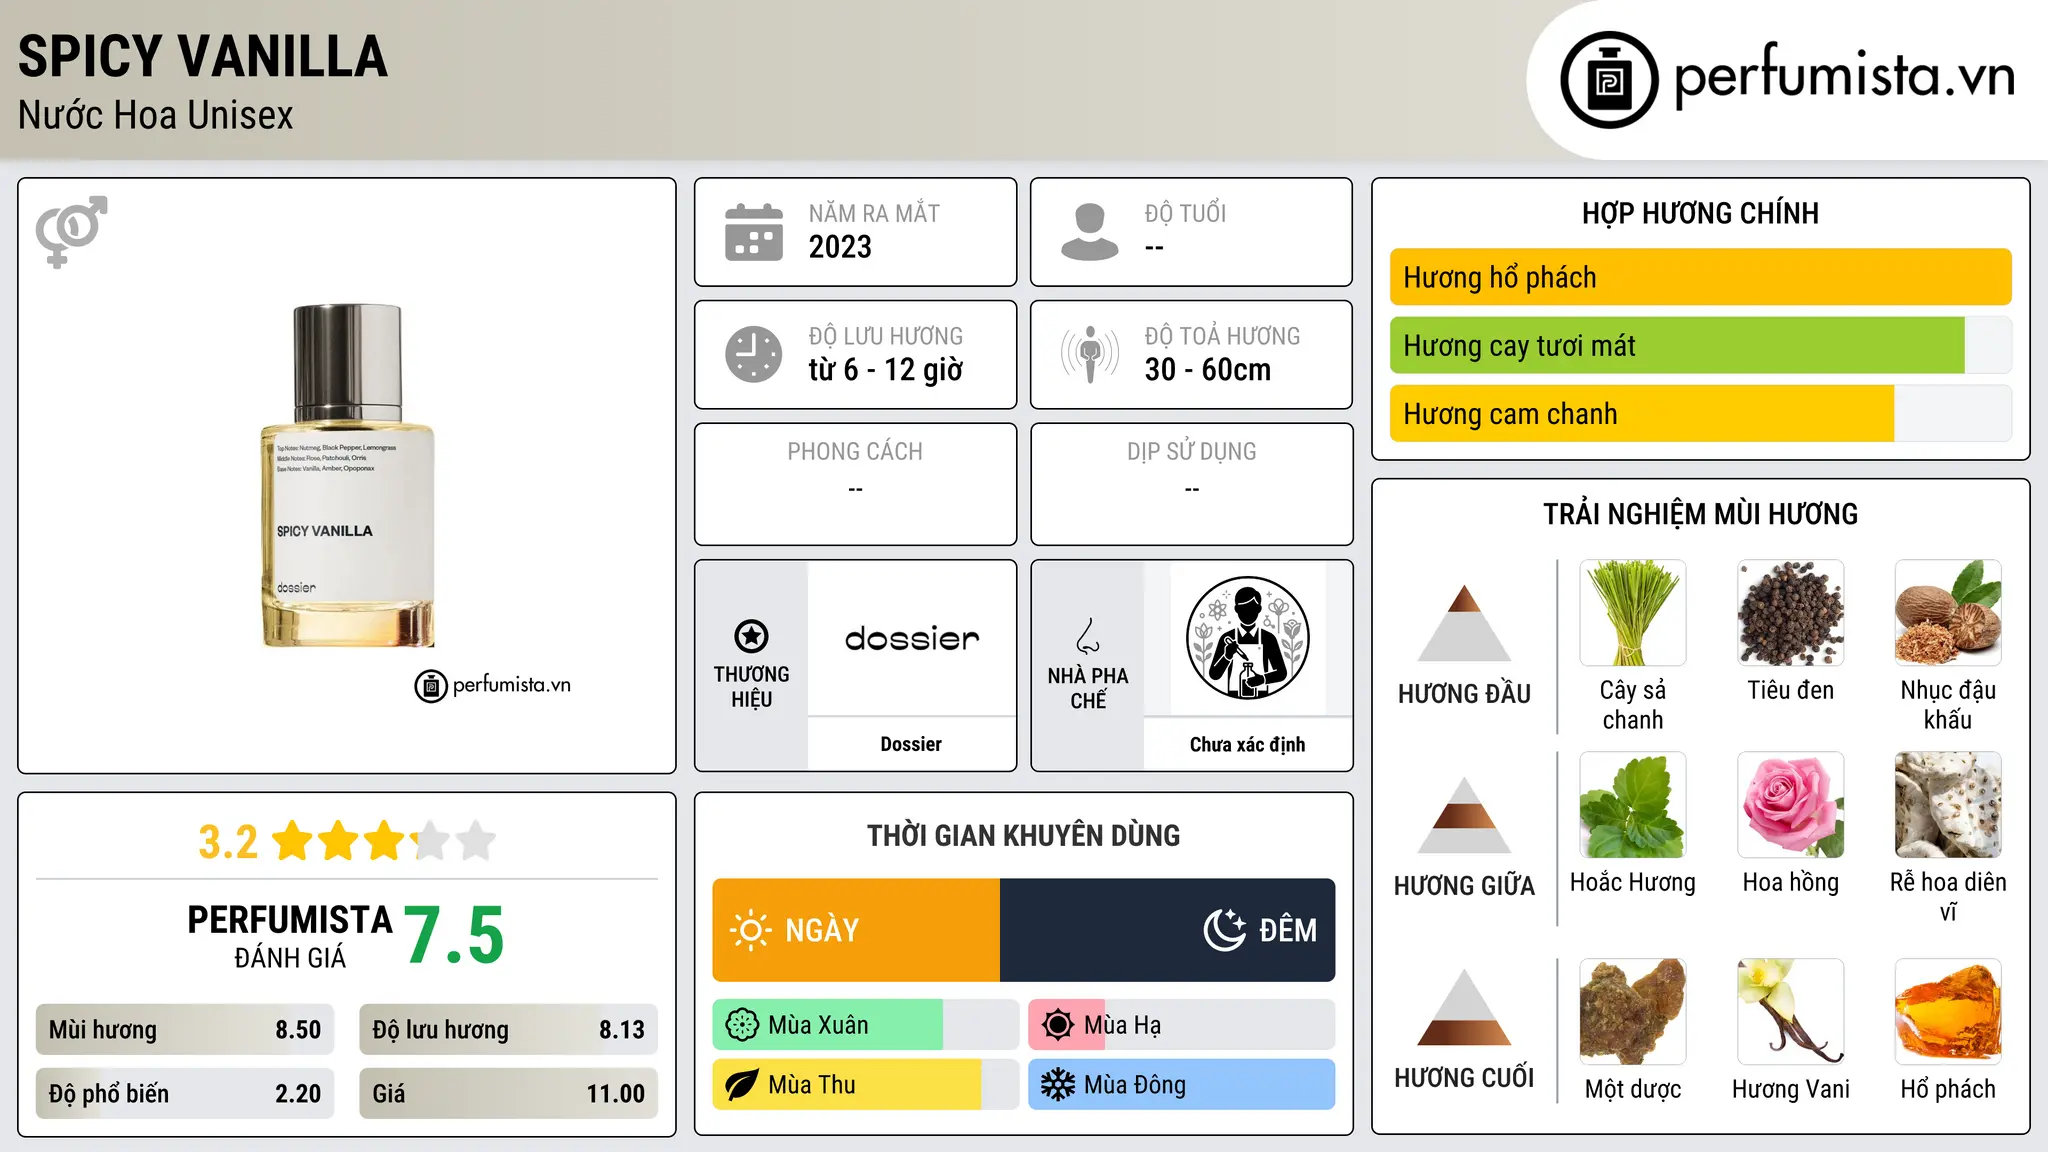Click the perfumista.vn site name header
2048x1152 pixels.
[x=1845, y=76]
